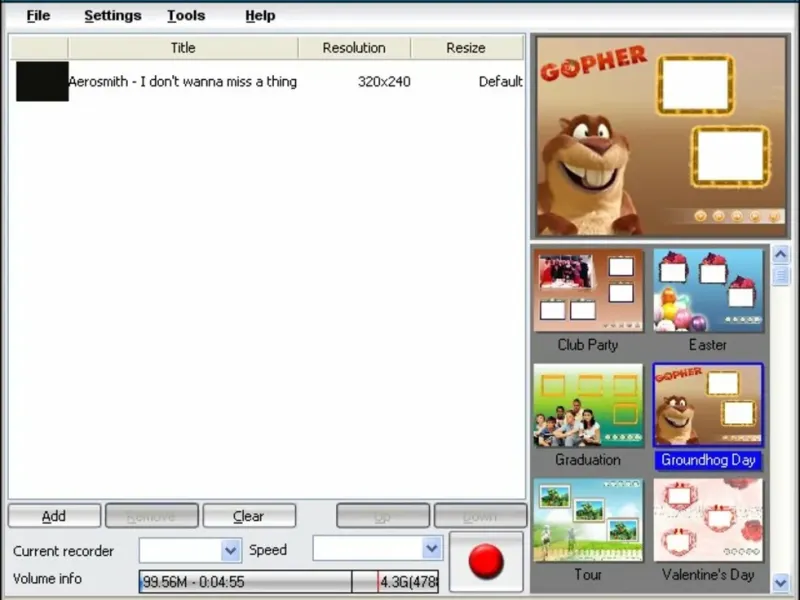Open the Help menu

coord(260,16)
